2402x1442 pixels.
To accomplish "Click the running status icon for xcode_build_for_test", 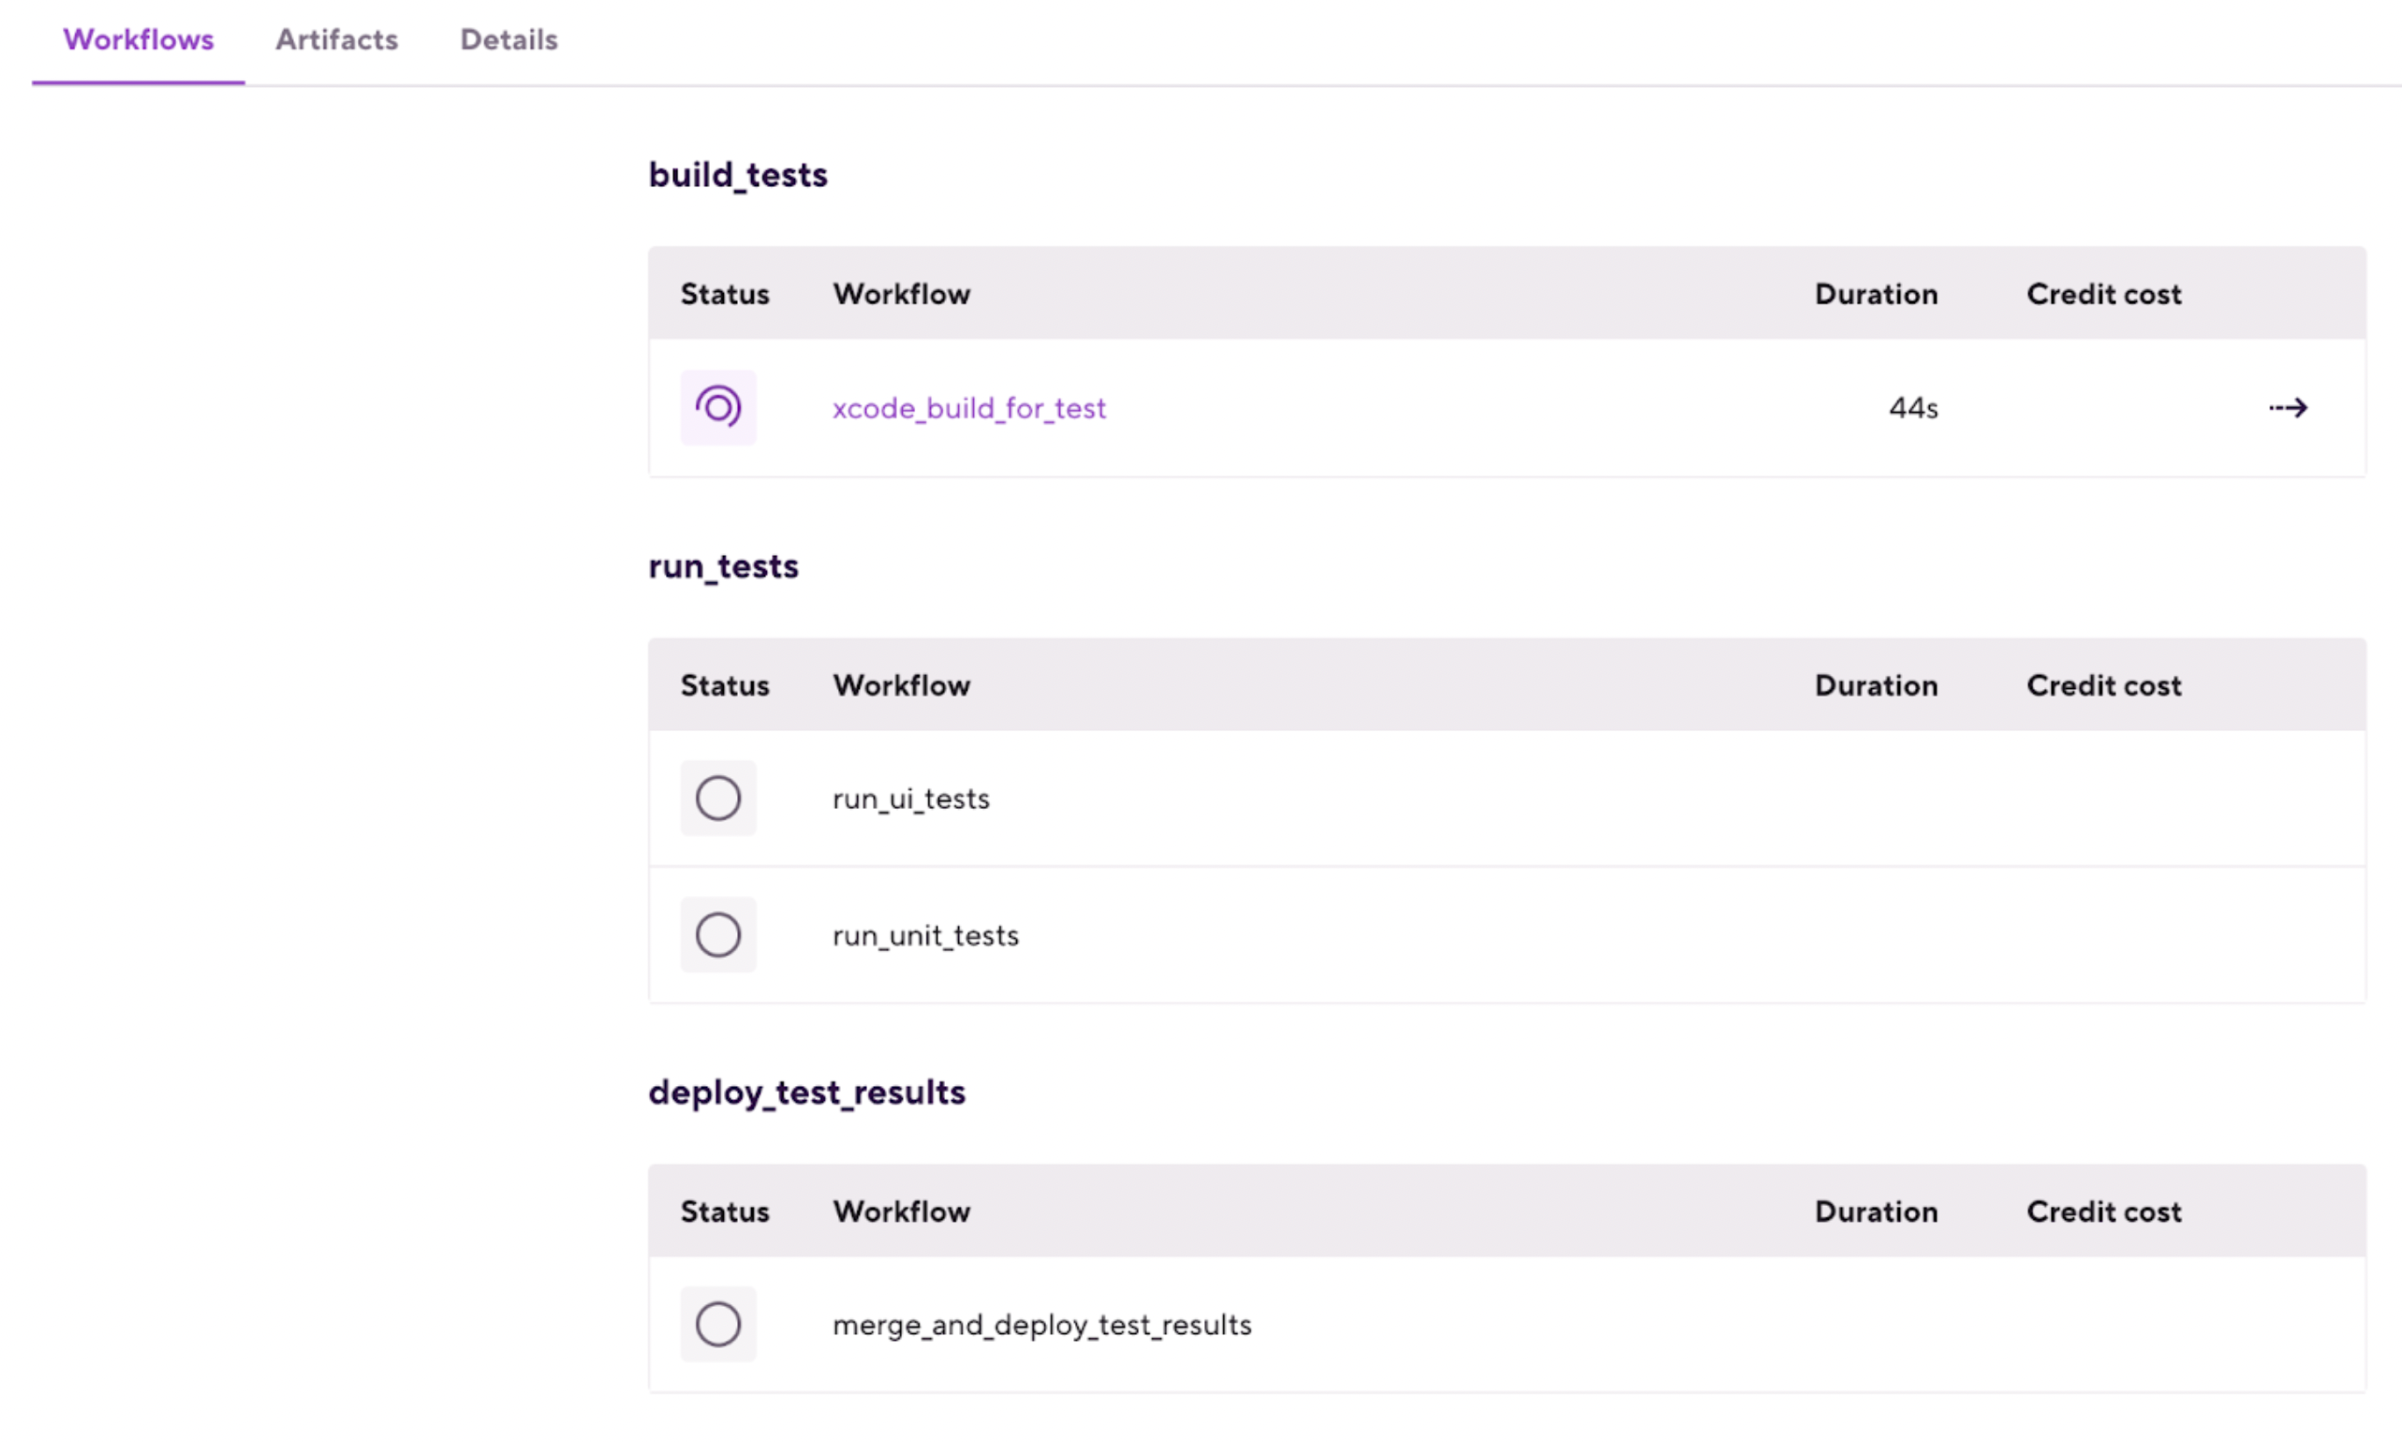I will click(718, 407).
